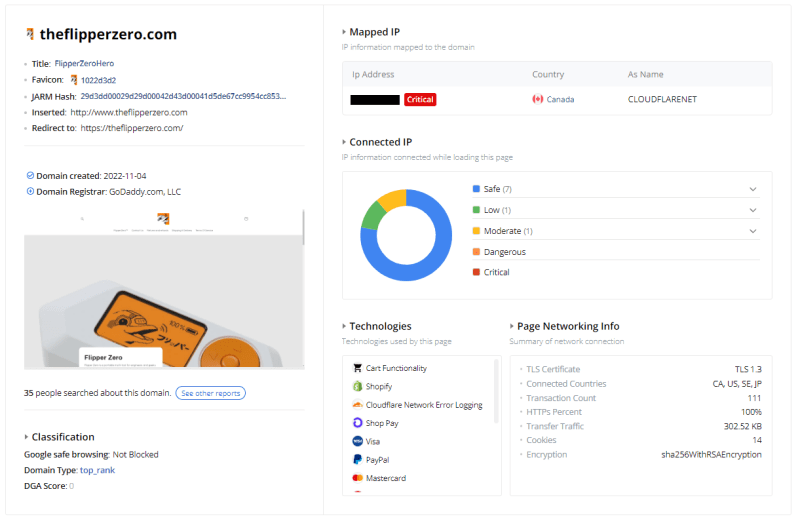The width and height of the screenshot is (800, 523).
Task: Collapse the Mapped IP section triangle
Action: [x=344, y=32]
